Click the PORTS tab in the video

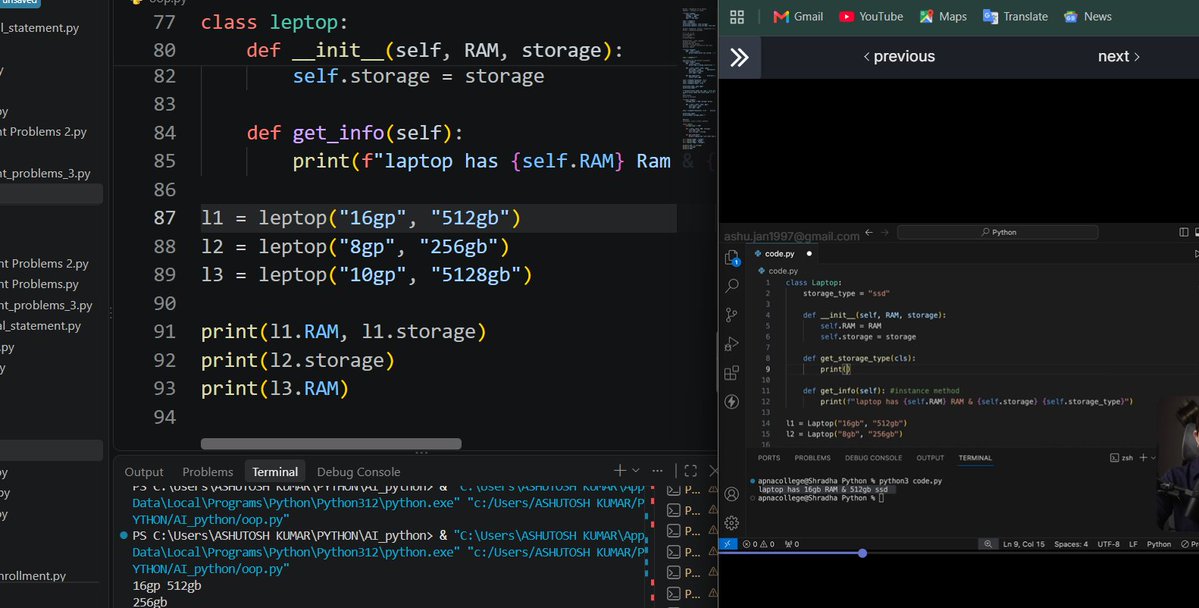coord(769,458)
